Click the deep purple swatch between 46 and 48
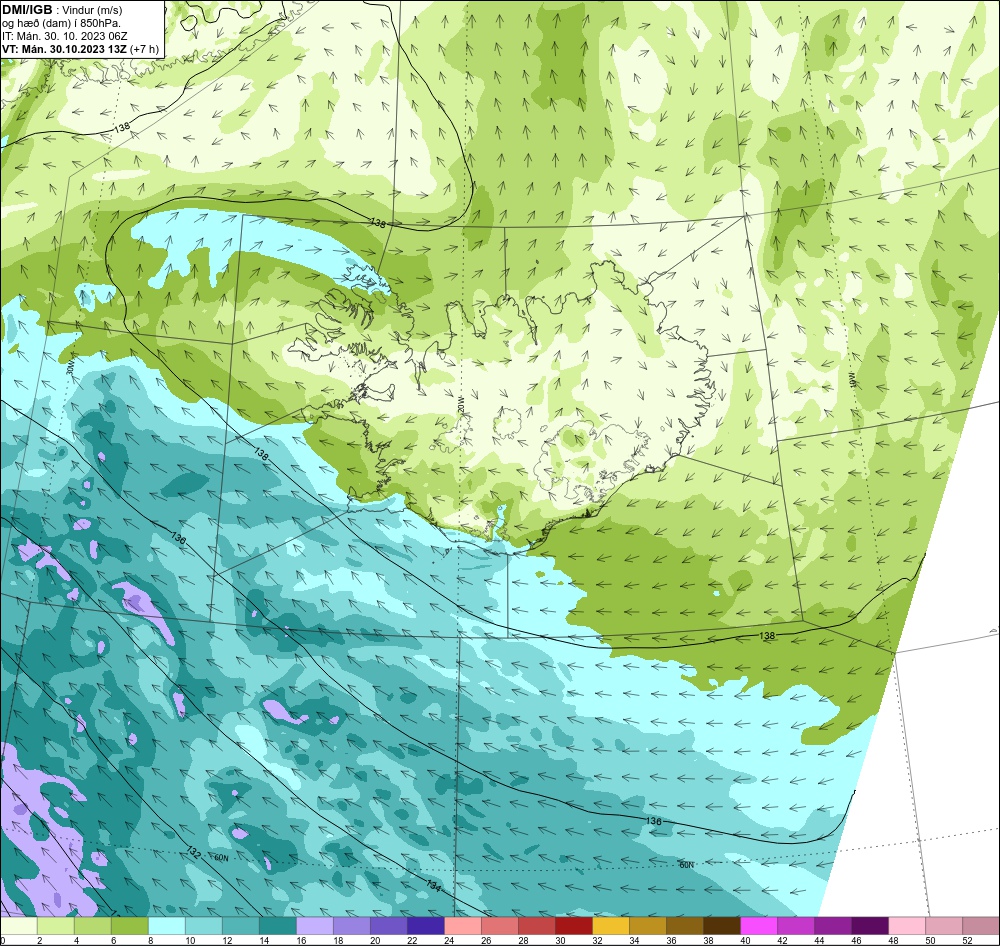The image size is (1000, 946). (x=870, y=924)
